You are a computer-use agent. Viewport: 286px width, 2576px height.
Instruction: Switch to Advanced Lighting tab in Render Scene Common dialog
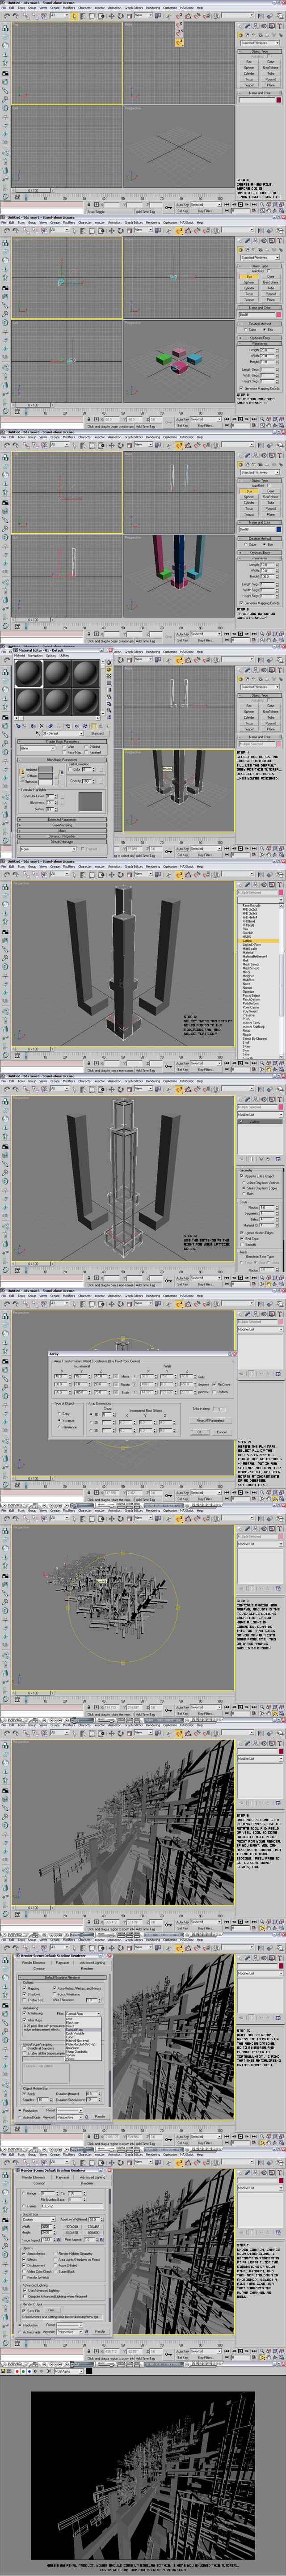pos(93,2178)
